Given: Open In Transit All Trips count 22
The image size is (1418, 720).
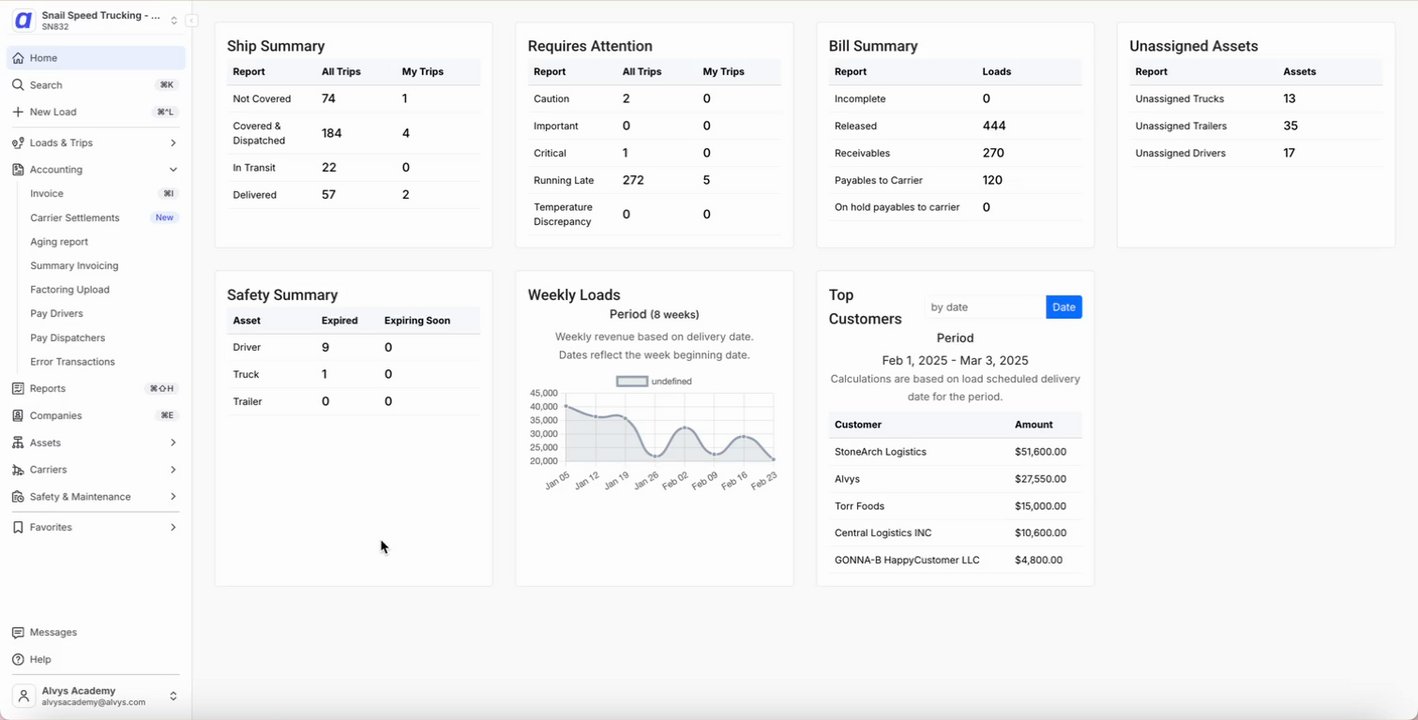Looking at the screenshot, I should pyautogui.click(x=329, y=167).
